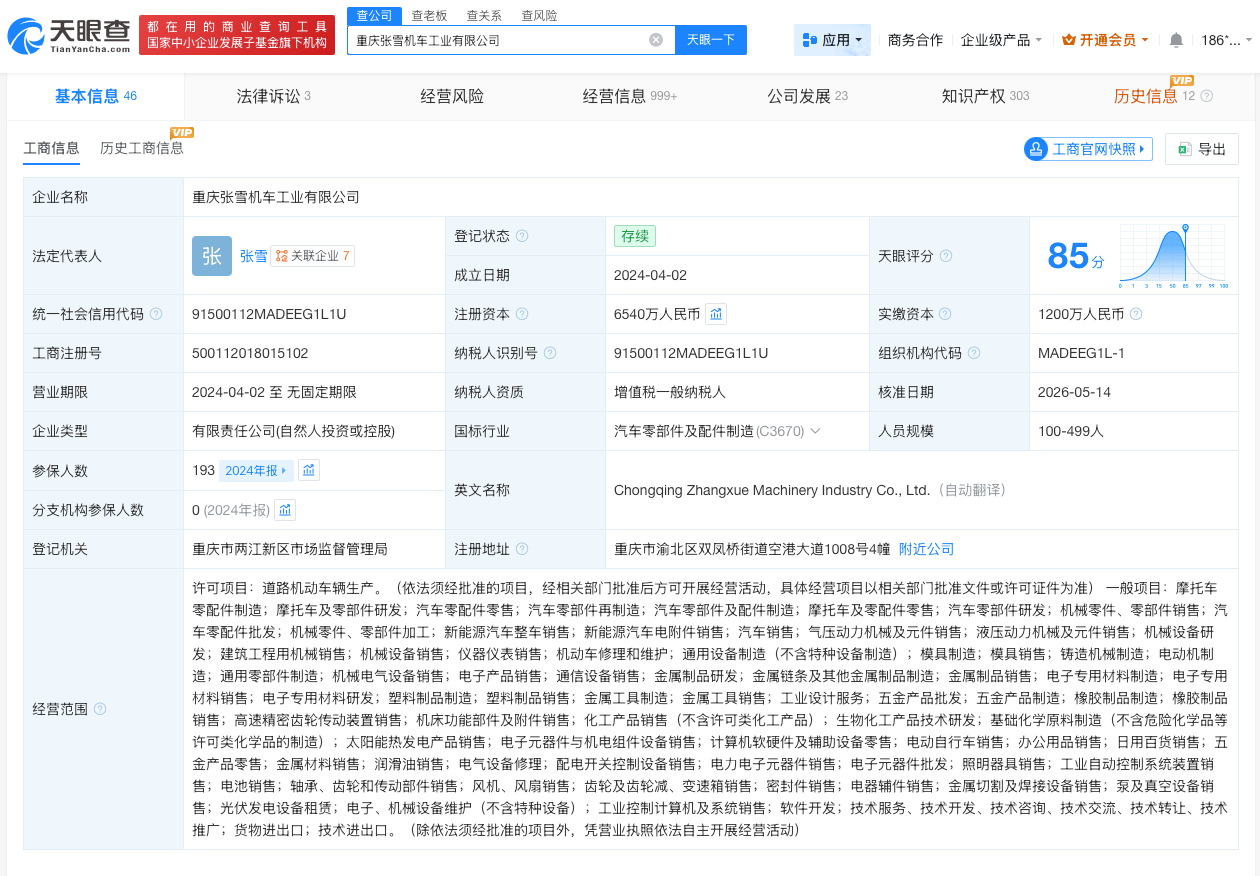
Task: Click the 85分 score distribution chart
Action: tap(1173, 256)
